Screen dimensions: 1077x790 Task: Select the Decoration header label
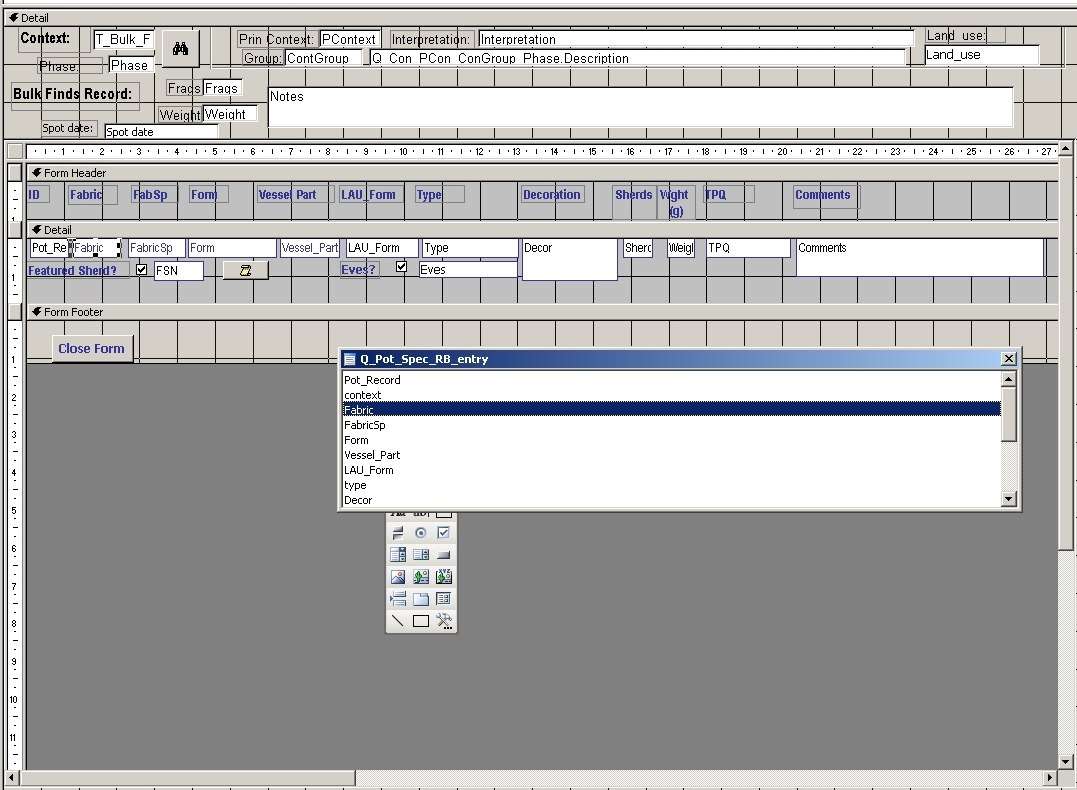click(x=552, y=195)
